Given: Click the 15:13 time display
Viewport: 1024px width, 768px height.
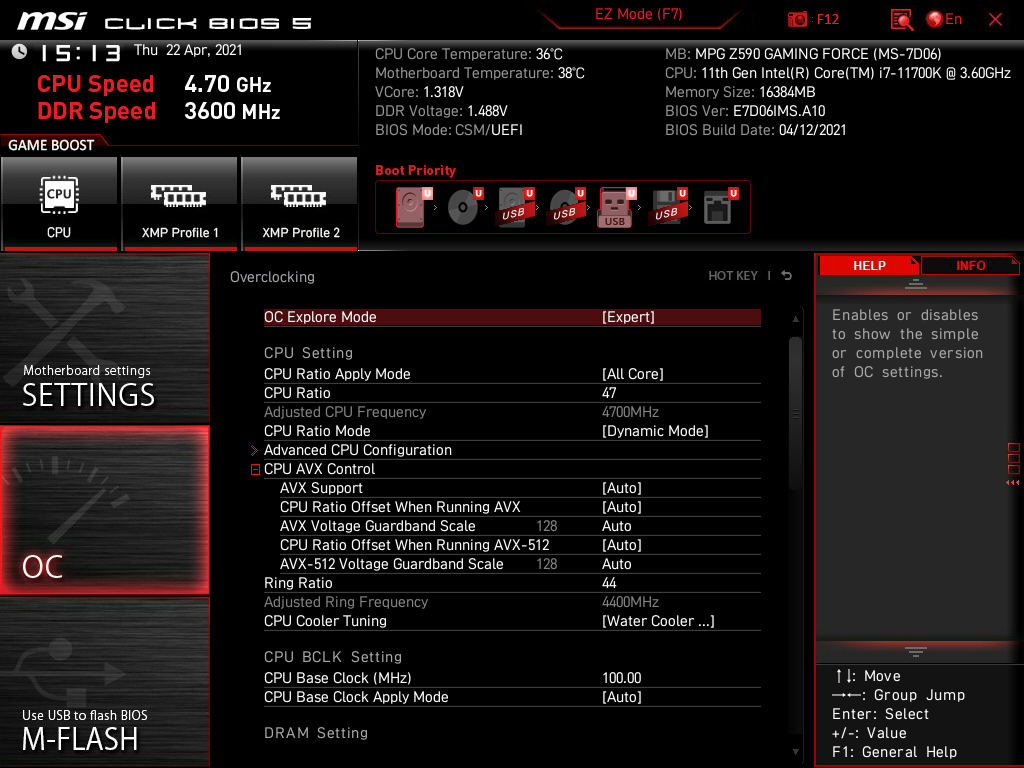Looking at the screenshot, I should click(x=80, y=52).
